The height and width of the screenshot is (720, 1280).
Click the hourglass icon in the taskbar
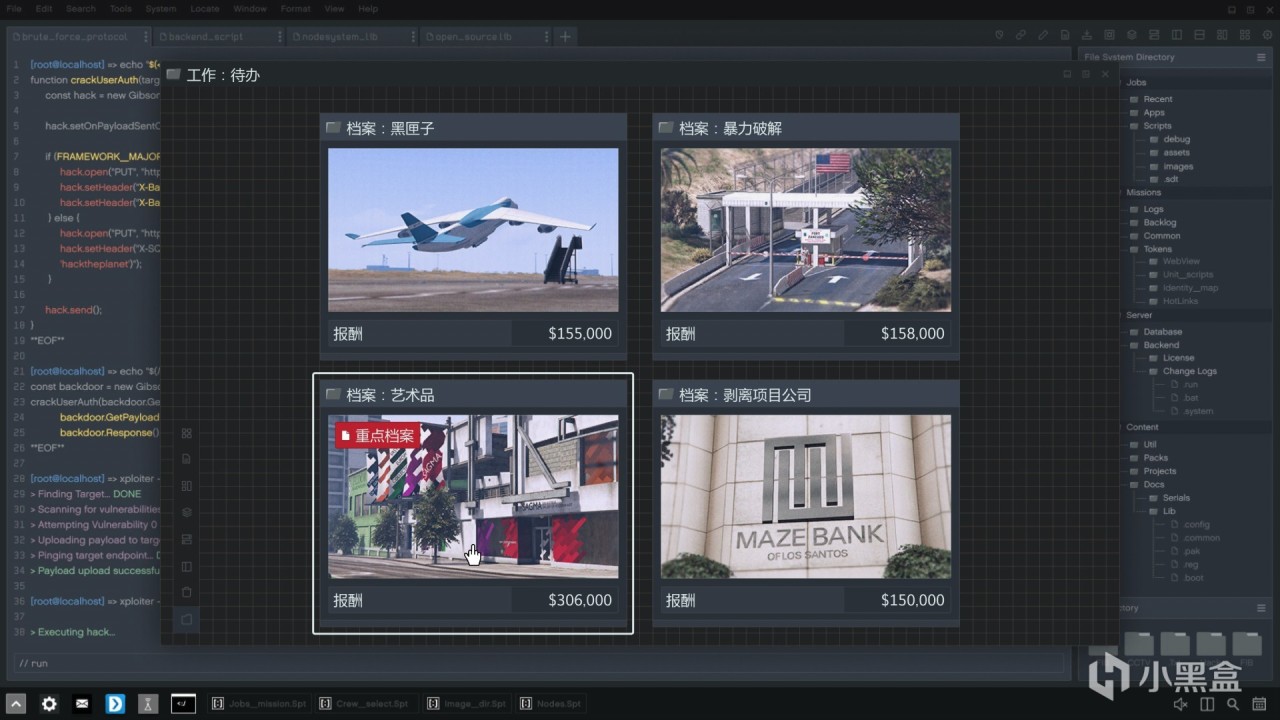tap(148, 704)
